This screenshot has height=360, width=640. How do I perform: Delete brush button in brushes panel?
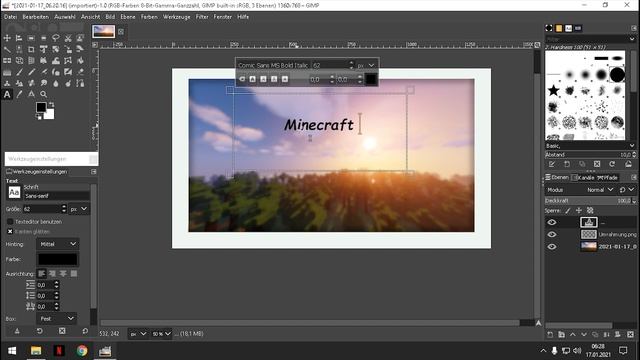pos(597,164)
